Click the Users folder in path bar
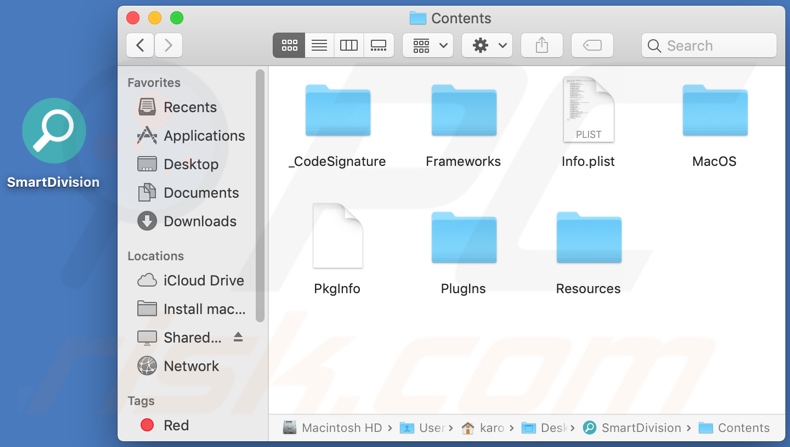The image size is (790, 447). pyautogui.click(x=422, y=428)
